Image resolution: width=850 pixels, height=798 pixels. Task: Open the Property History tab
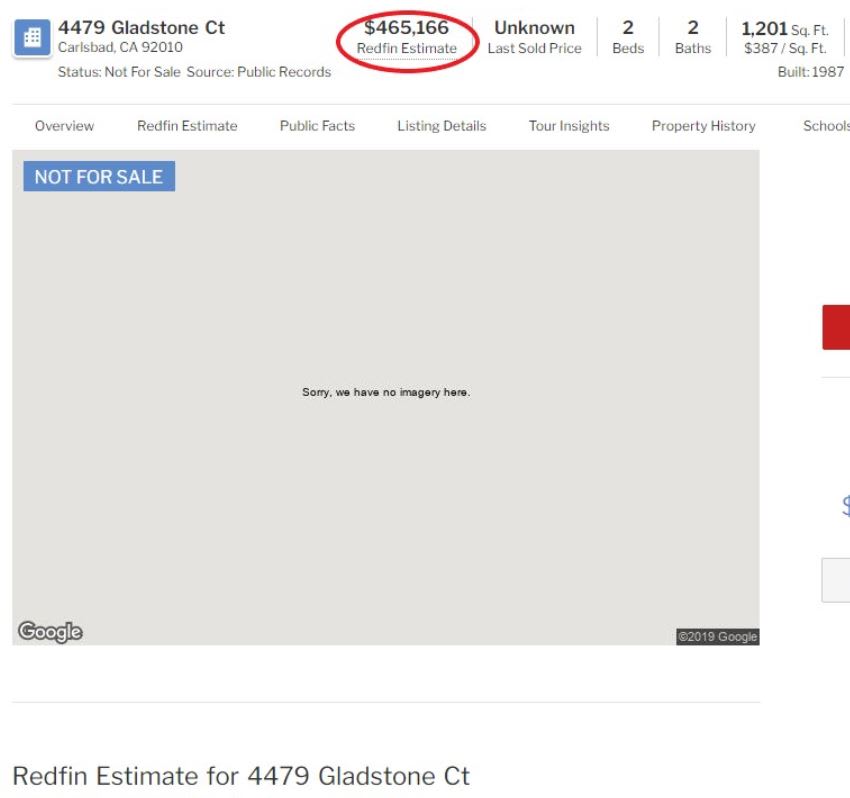(x=704, y=126)
